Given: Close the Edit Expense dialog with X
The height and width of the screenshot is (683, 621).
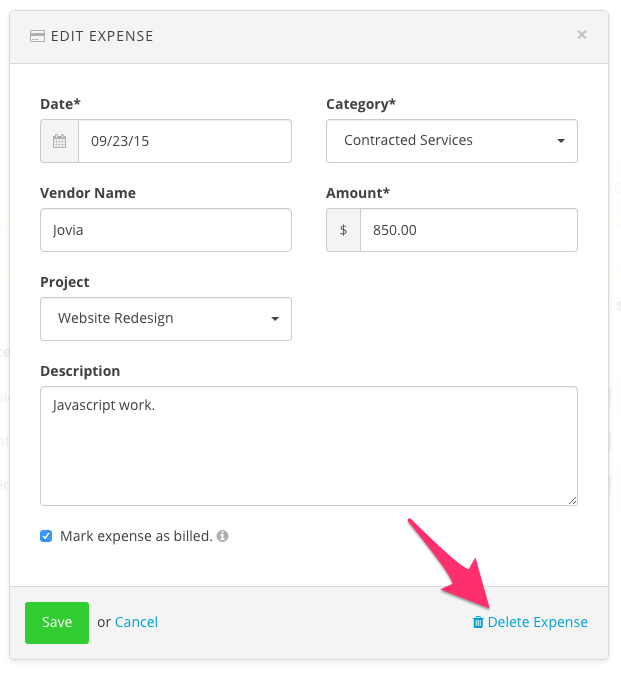Looking at the screenshot, I should pyautogui.click(x=582, y=35).
